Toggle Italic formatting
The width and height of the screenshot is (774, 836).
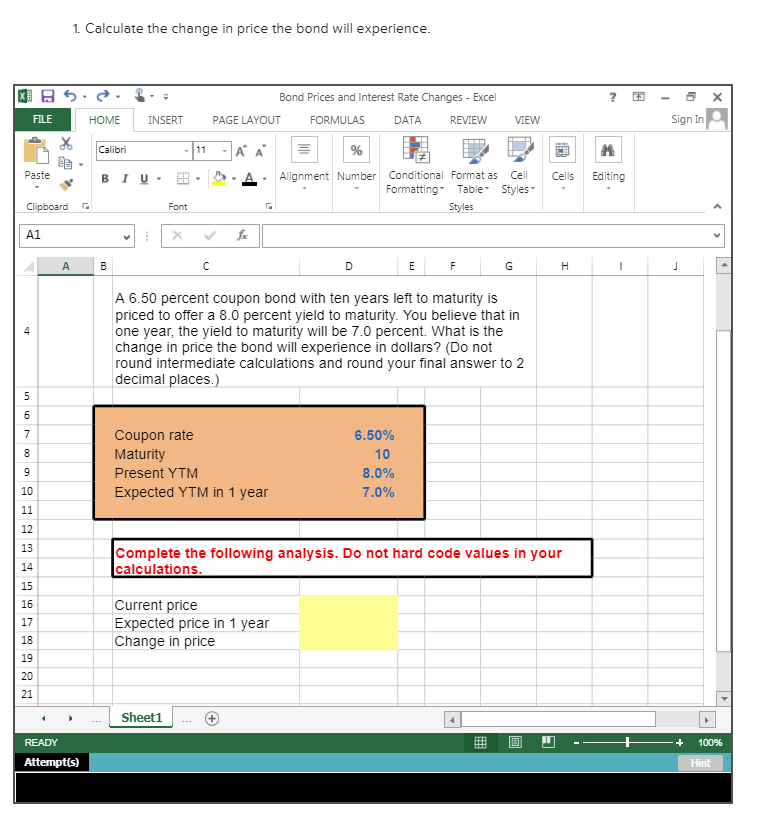(125, 179)
